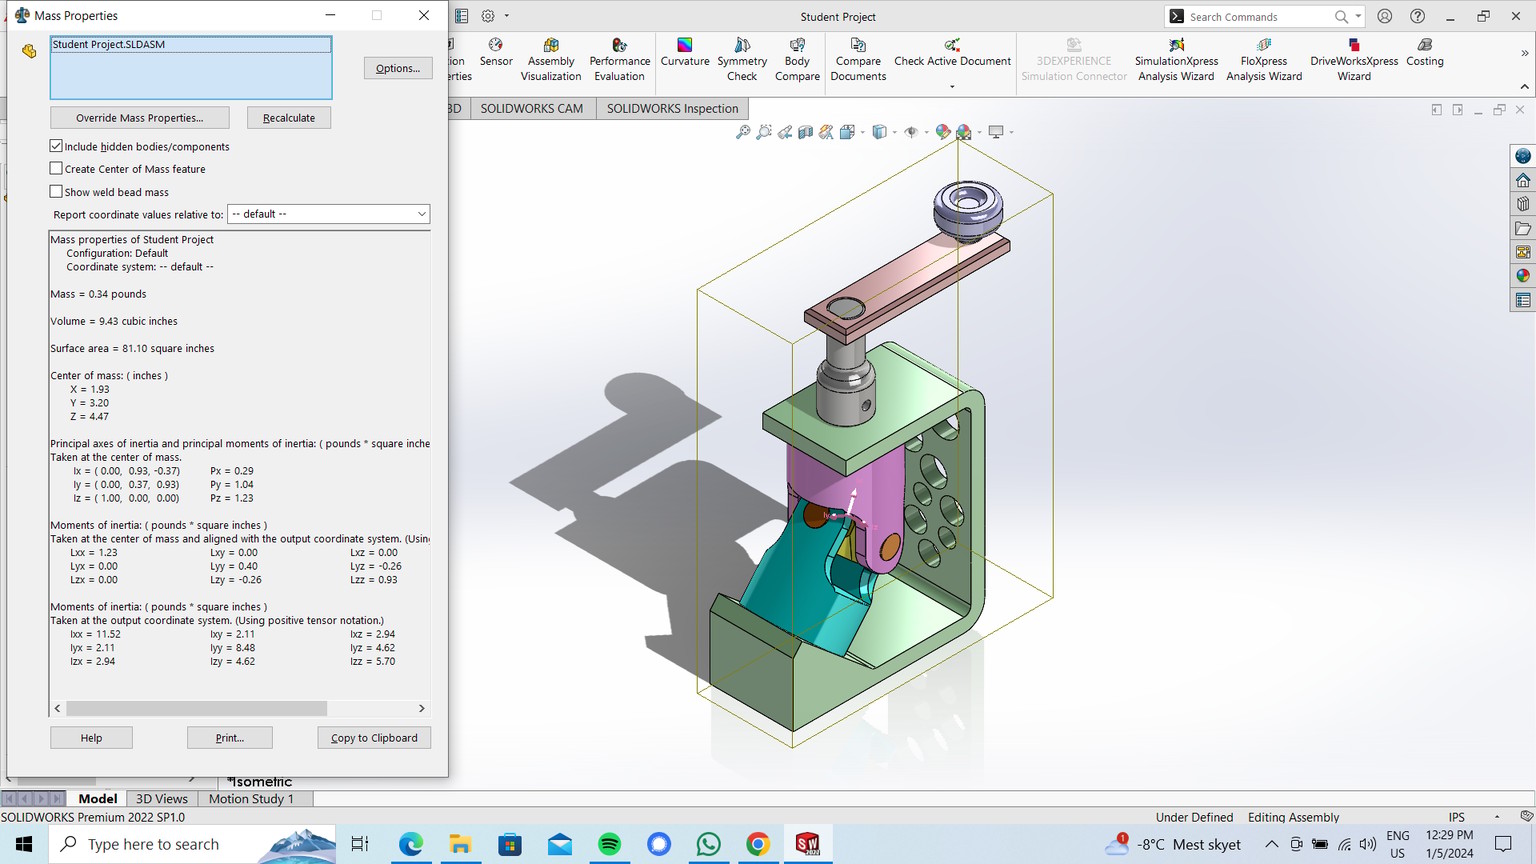This screenshot has height=864, width=1536.
Task: Open the Sensor tool
Action: [x=495, y=53]
